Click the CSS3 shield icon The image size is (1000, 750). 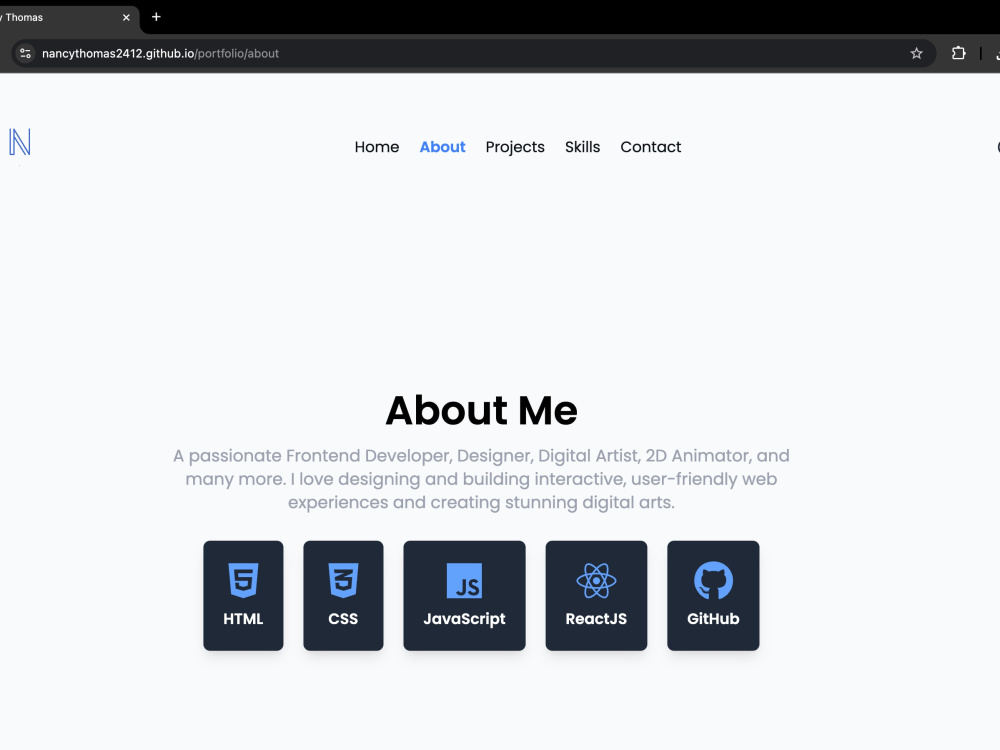(x=343, y=580)
